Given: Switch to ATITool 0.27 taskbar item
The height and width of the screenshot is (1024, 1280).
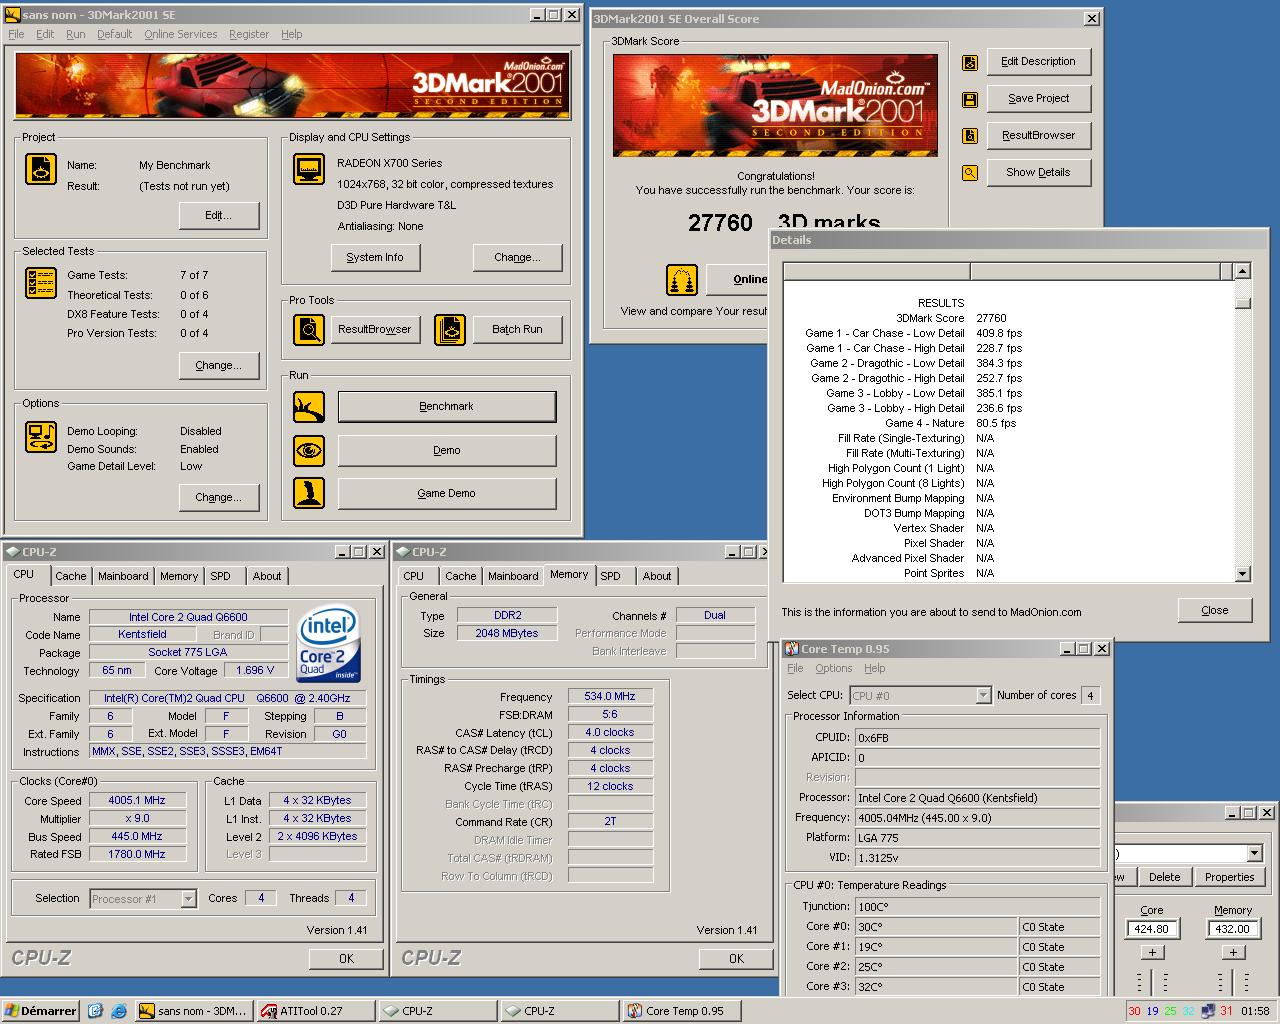Looking at the screenshot, I should 315,1011.
